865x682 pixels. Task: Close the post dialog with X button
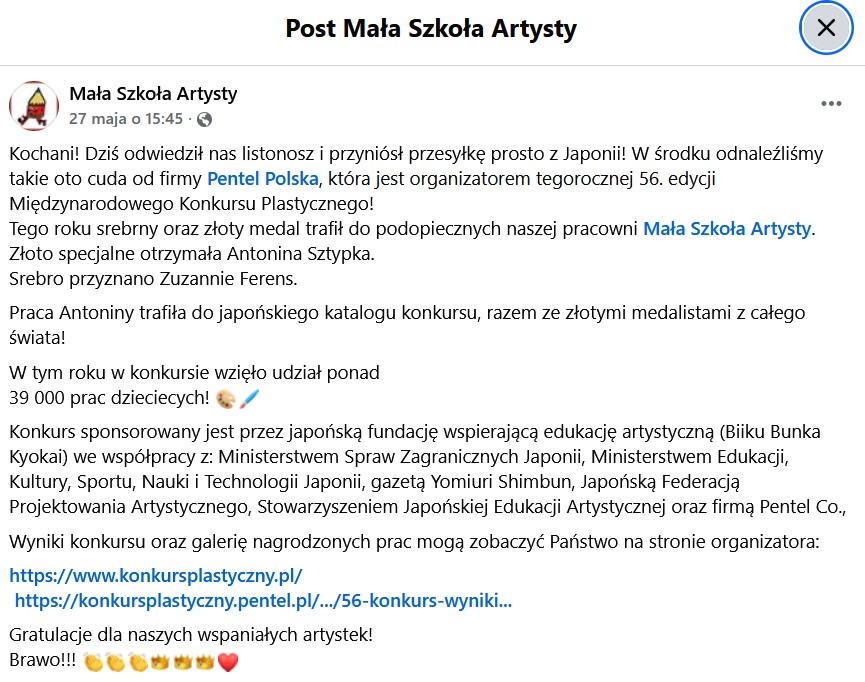pos(826,28)
